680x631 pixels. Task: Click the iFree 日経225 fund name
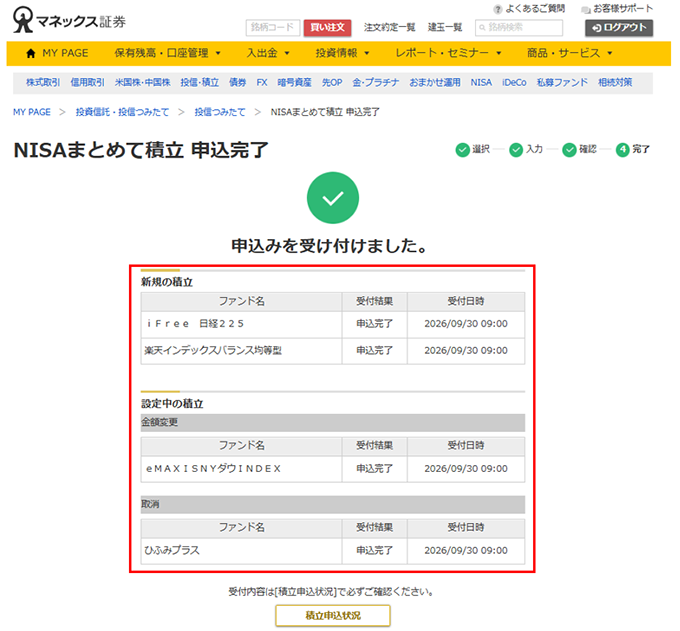click(x=195, y=324)
